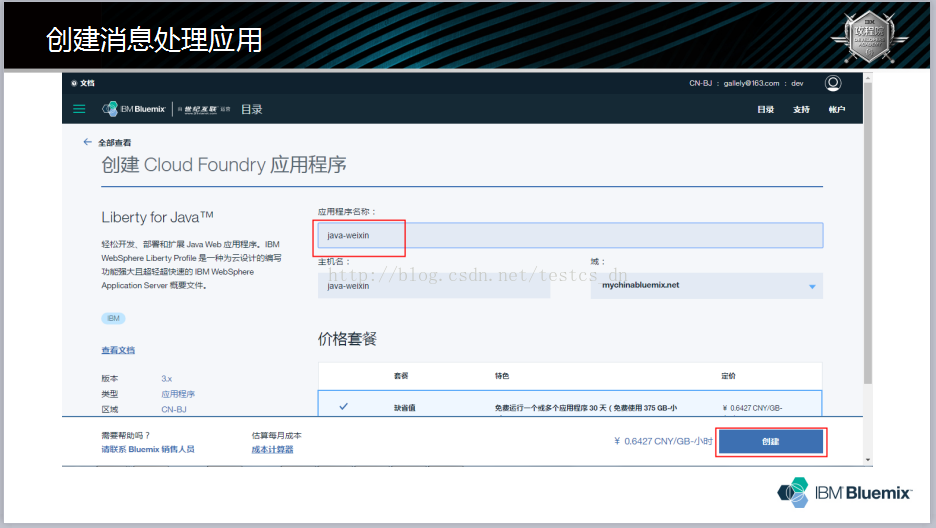This screenshot has width=936, height=528.
Task: Click the 世纪互联 partner logo
Action: coord(203,109)
